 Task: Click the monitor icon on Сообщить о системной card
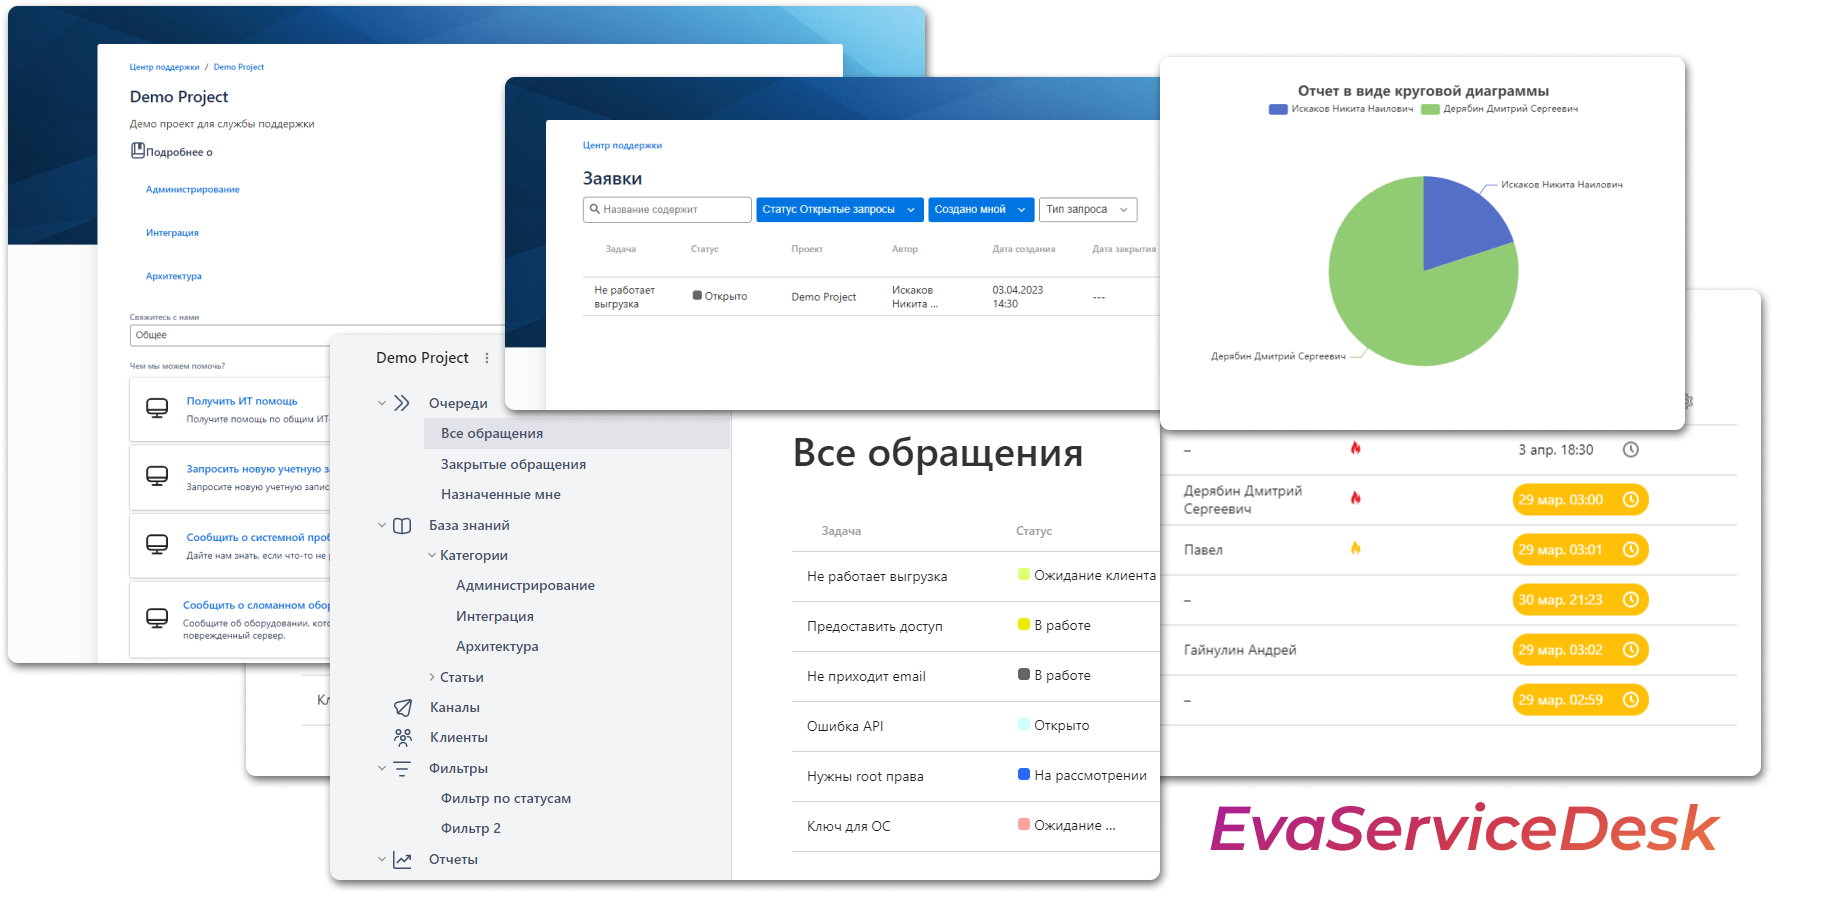[157, 544]
